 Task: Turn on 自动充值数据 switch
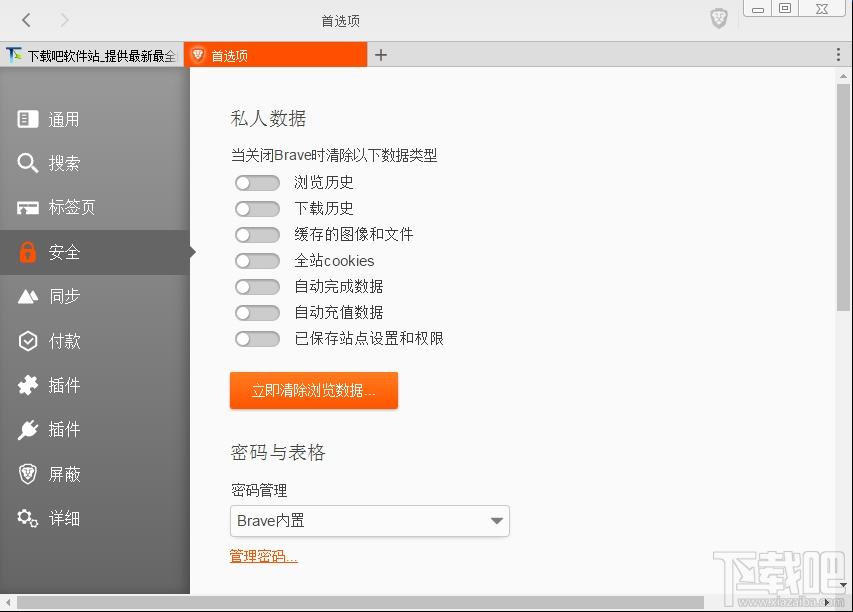click(x=257, y=313)
